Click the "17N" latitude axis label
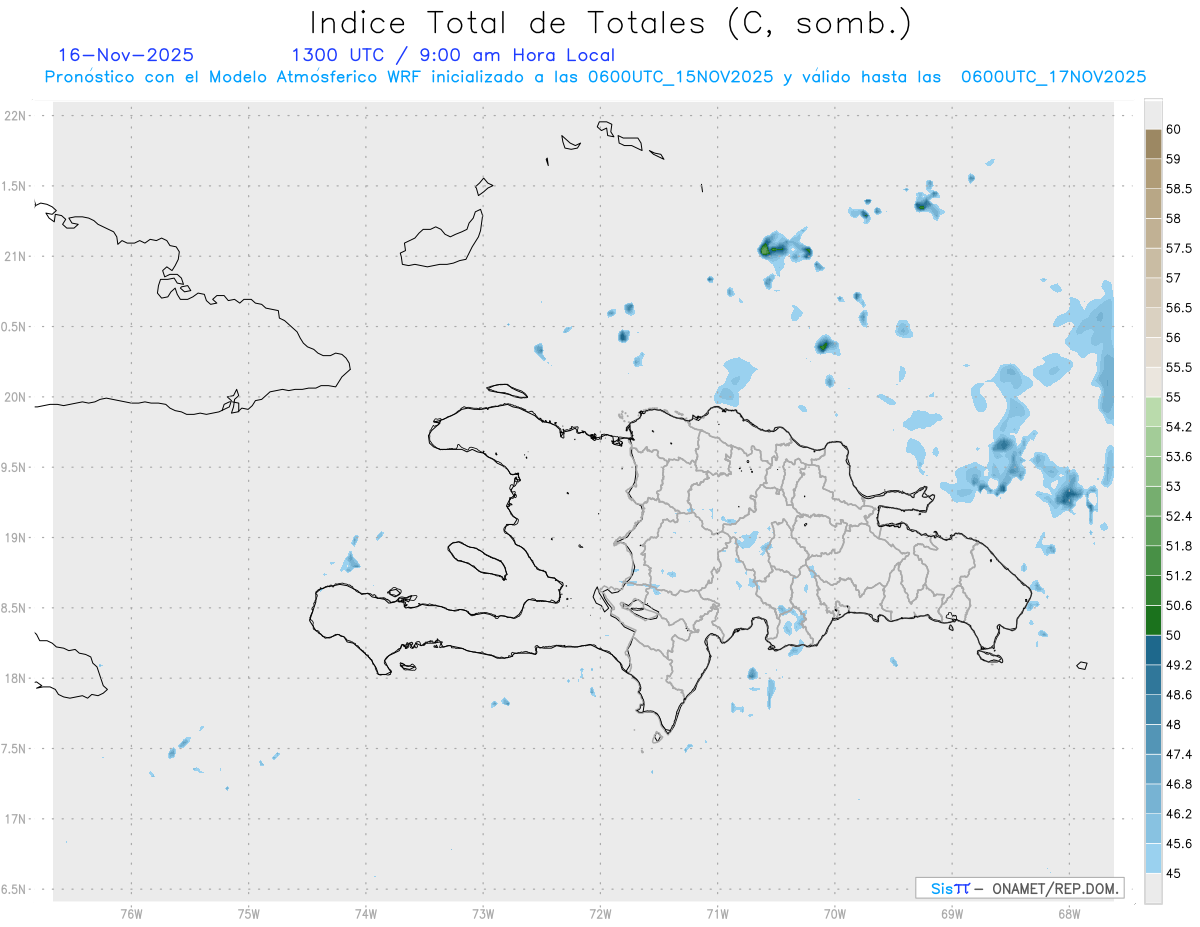The height and width of the screenshot is (927, 1200). 16,819
